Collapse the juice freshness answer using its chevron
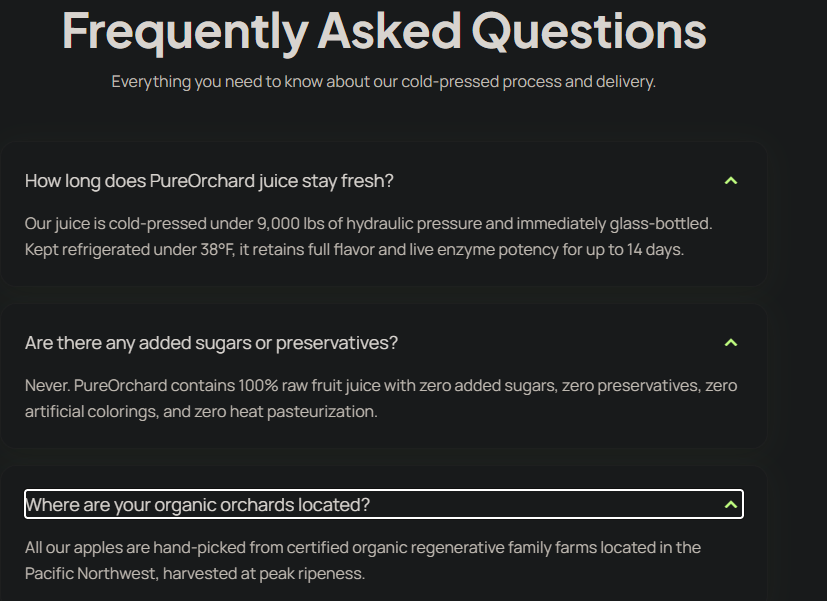 pos(730,181)
